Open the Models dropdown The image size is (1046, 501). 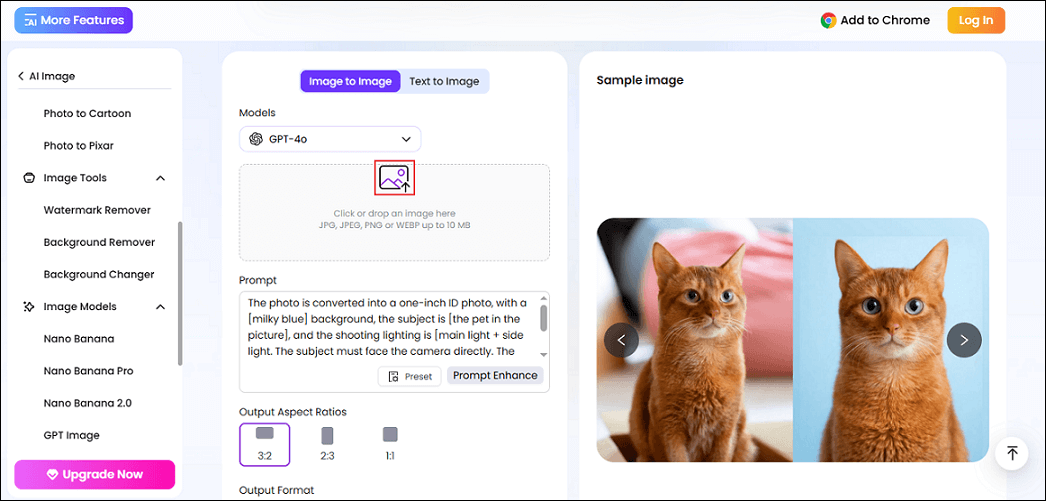(330, 139)
